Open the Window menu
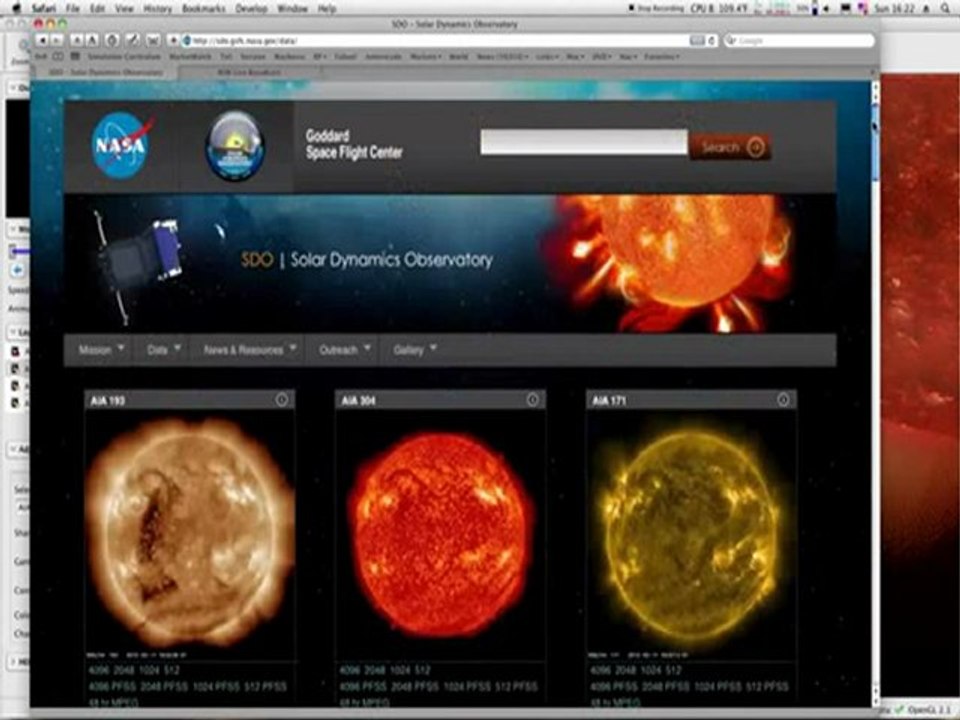Viewport: 960px width, 720px height. [x=292, y=9]
